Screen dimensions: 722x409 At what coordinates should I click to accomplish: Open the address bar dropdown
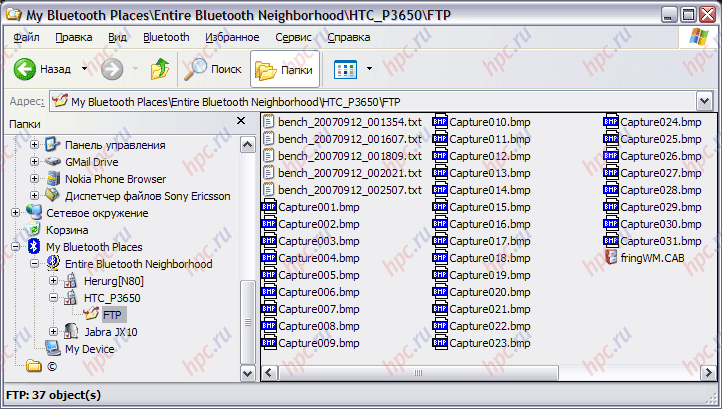705,101
